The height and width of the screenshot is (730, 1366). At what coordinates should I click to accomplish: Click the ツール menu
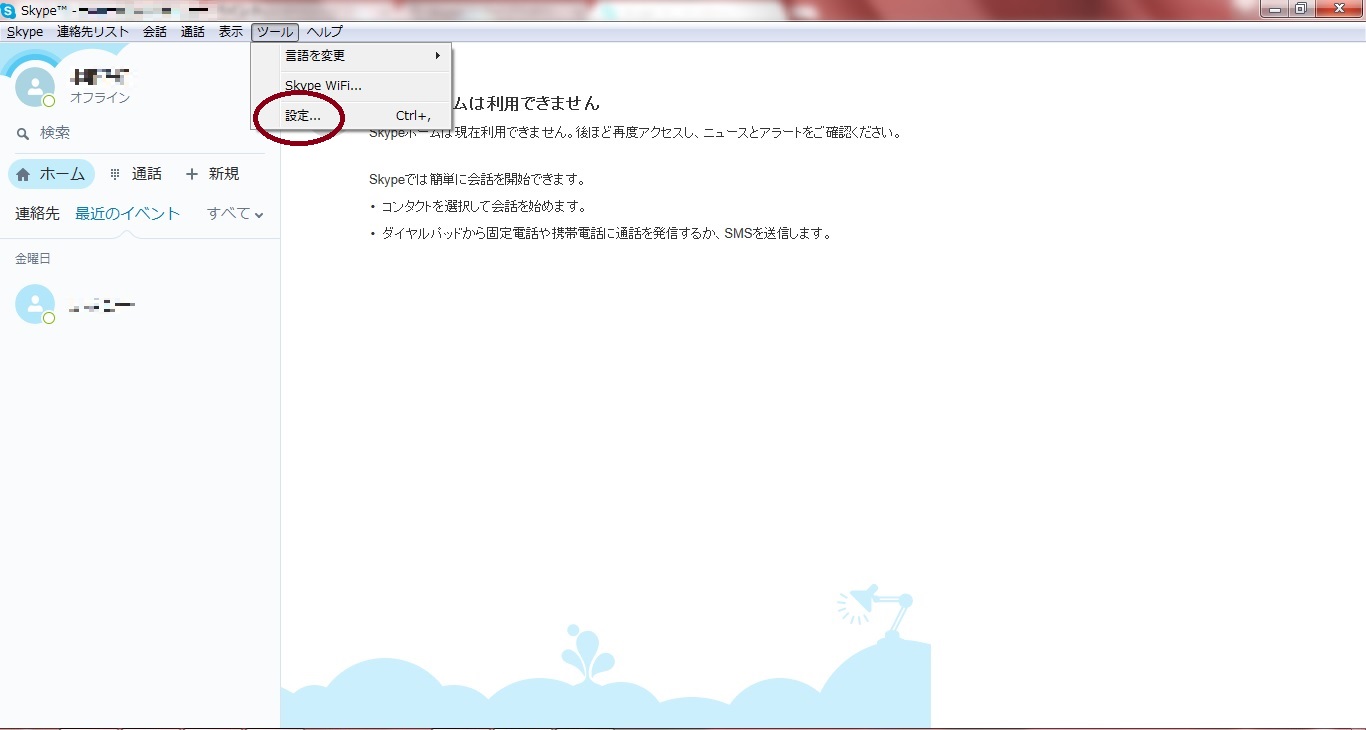(275, 32)
